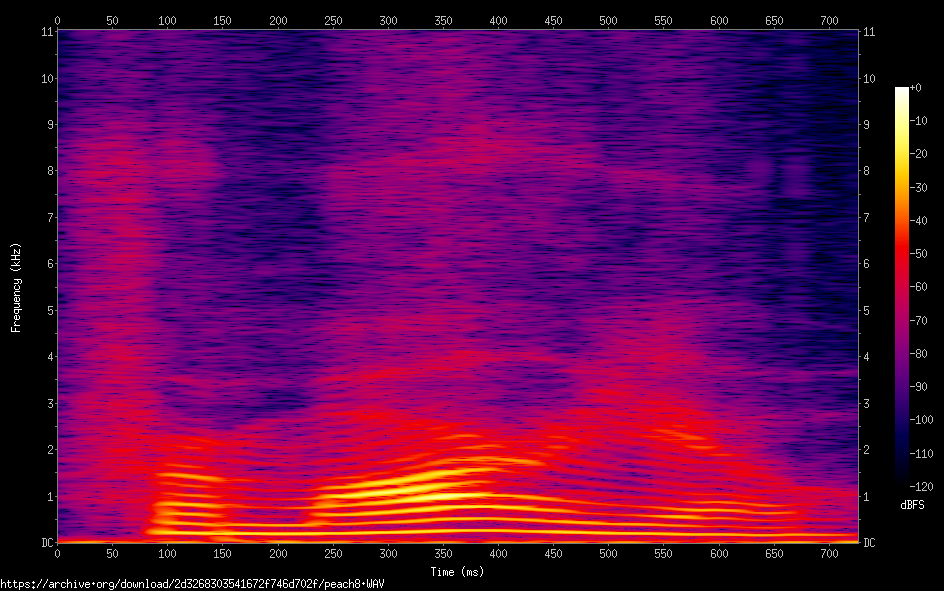Click the 500 ms tick on top axis
The height and width of the screenshot is (591, 944).
coord(608,20)
